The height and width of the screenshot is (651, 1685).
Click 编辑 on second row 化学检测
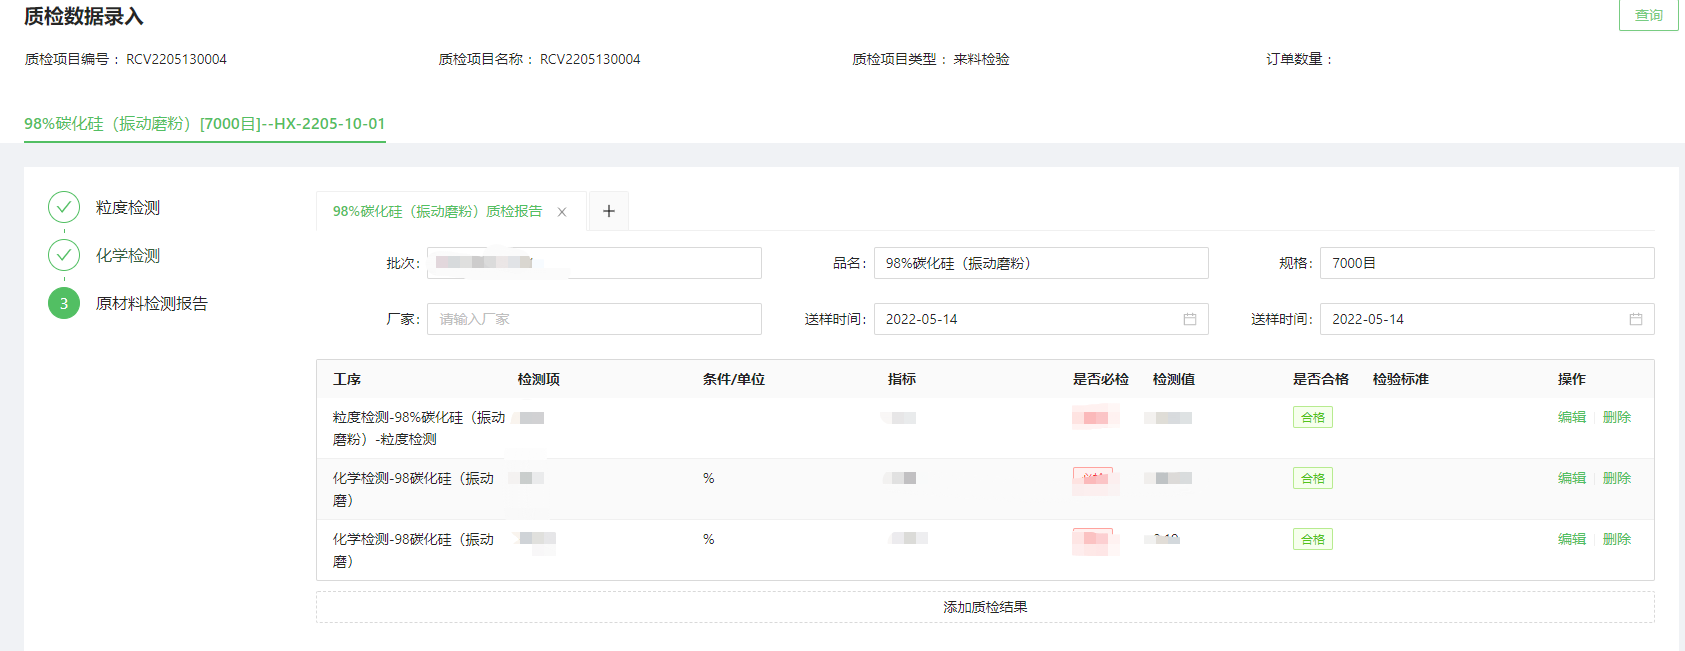1571,478
